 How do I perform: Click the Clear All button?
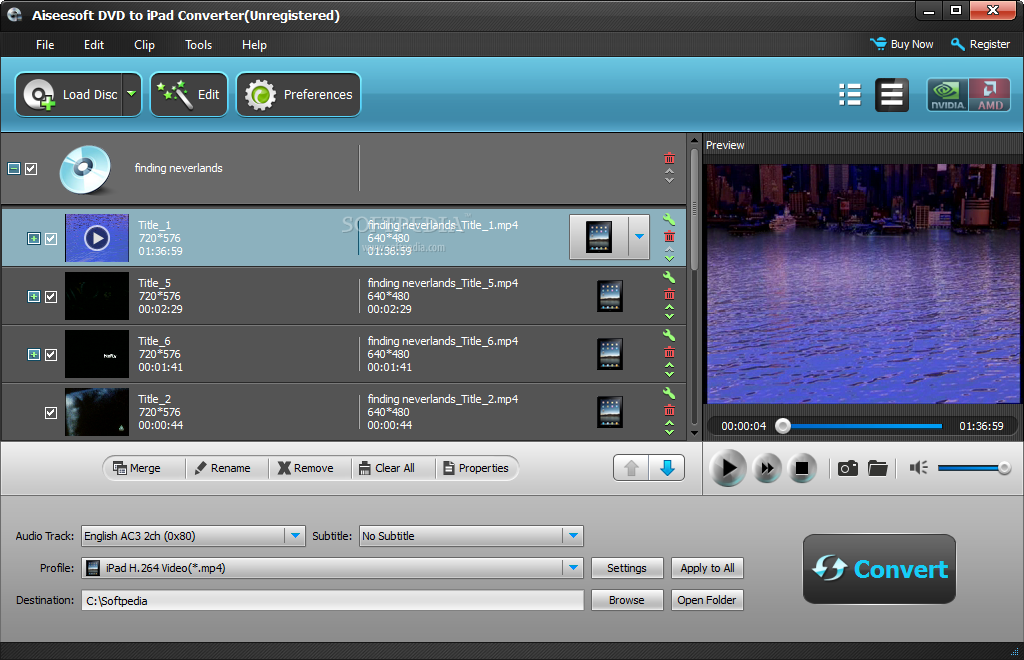387,468
